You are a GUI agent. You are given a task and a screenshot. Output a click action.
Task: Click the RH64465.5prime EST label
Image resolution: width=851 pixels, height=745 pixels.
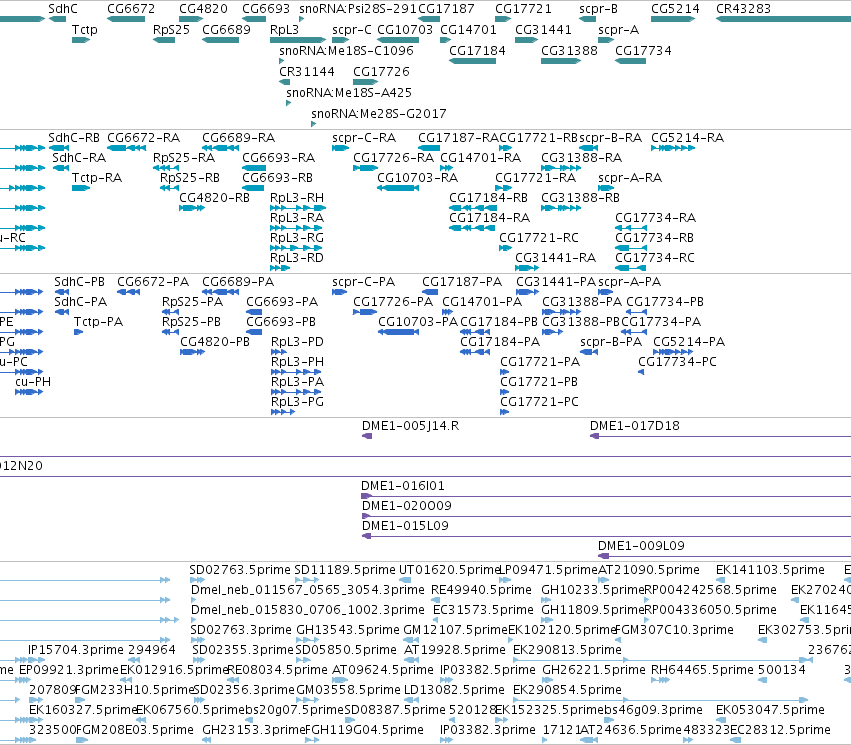click(x=702, y=670)
